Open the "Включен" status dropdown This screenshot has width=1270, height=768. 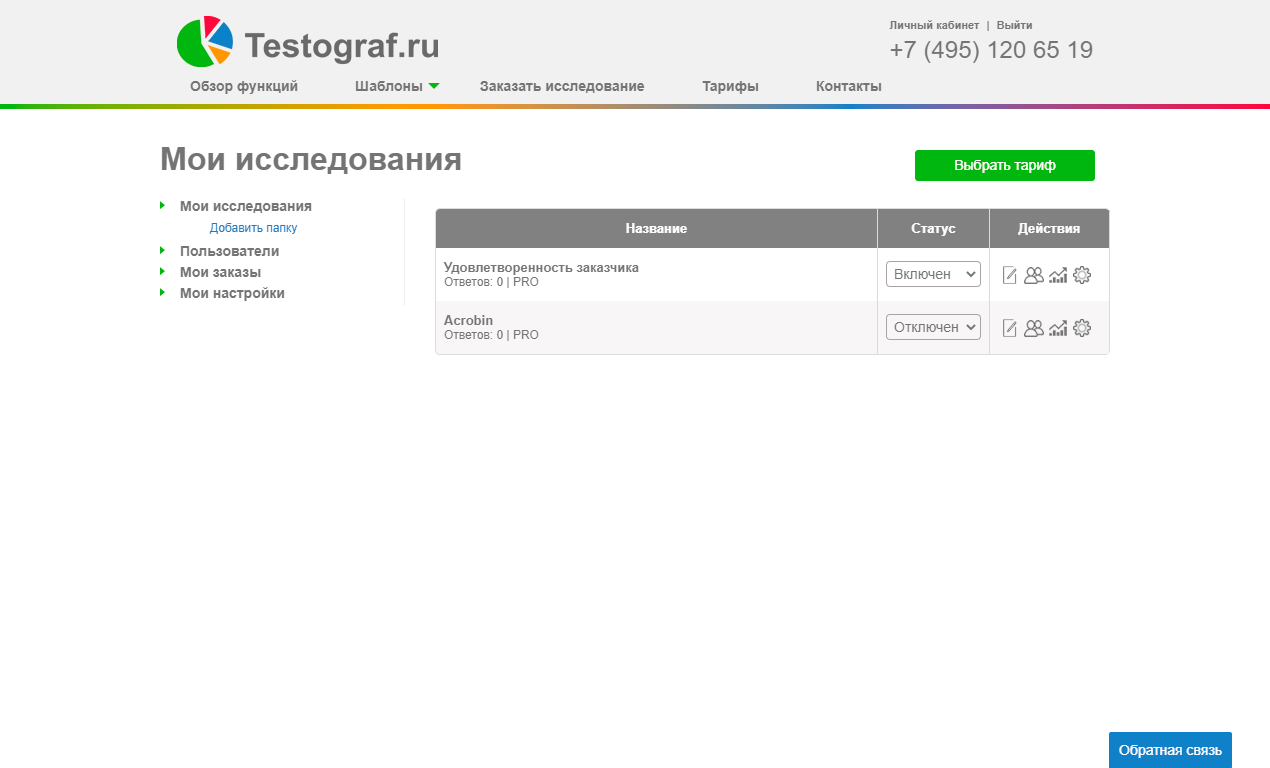pos(932,273)
